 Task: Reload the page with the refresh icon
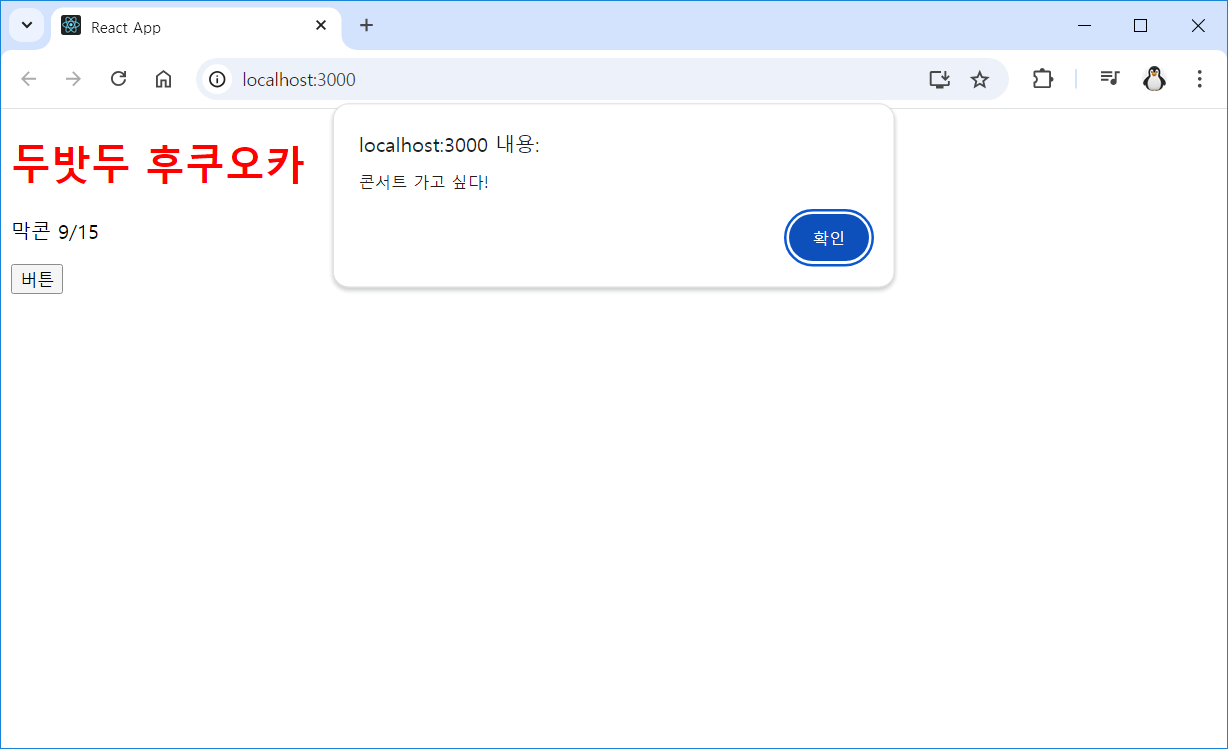pyautogui.click(x=118, y=79)
